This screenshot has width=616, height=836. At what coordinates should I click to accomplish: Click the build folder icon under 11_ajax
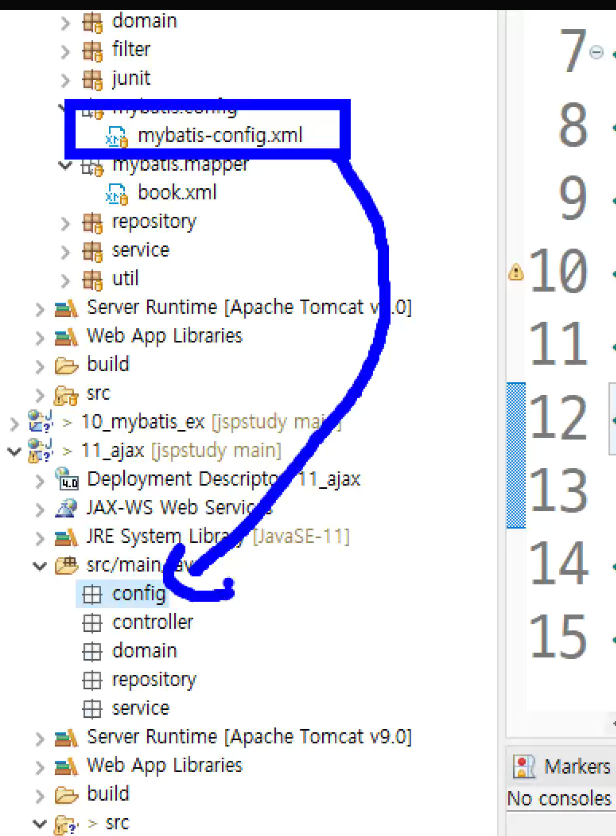pyautogui.click(x=66, y=795)
